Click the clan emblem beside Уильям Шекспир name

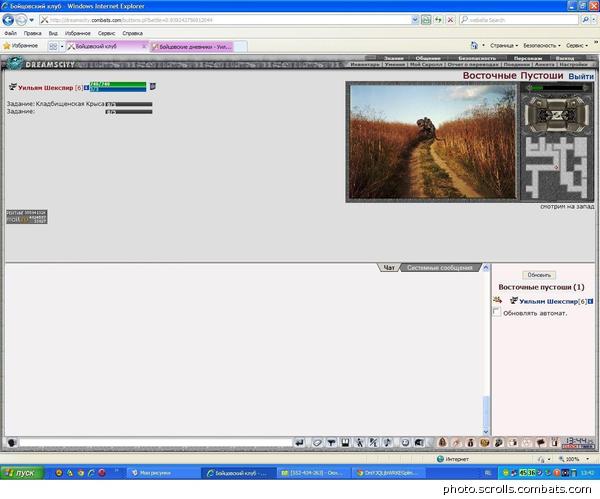pyautogui.click(x=13, y=87)
